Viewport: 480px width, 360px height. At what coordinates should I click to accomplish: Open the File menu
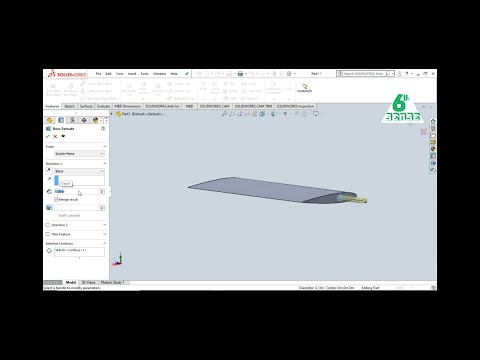point(98,74)
